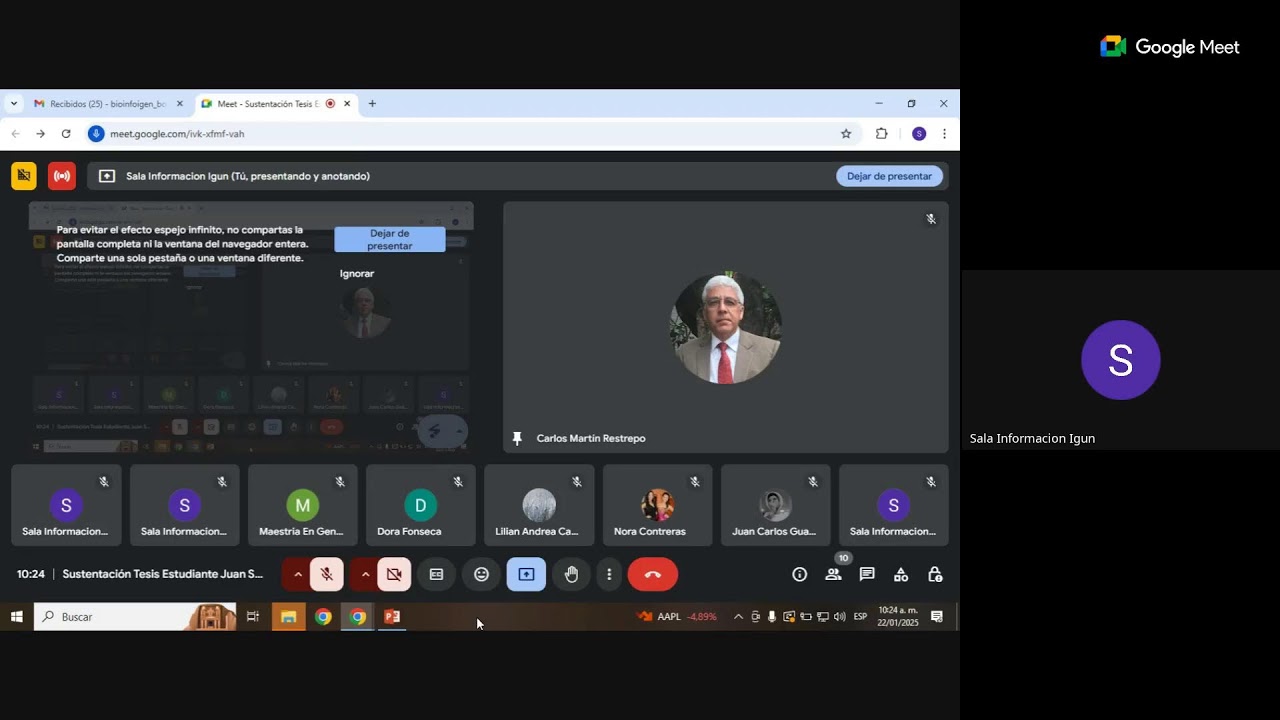Turn on the camera in Meet
This screenshot has width=1280, height=720.
click(394, 574)
